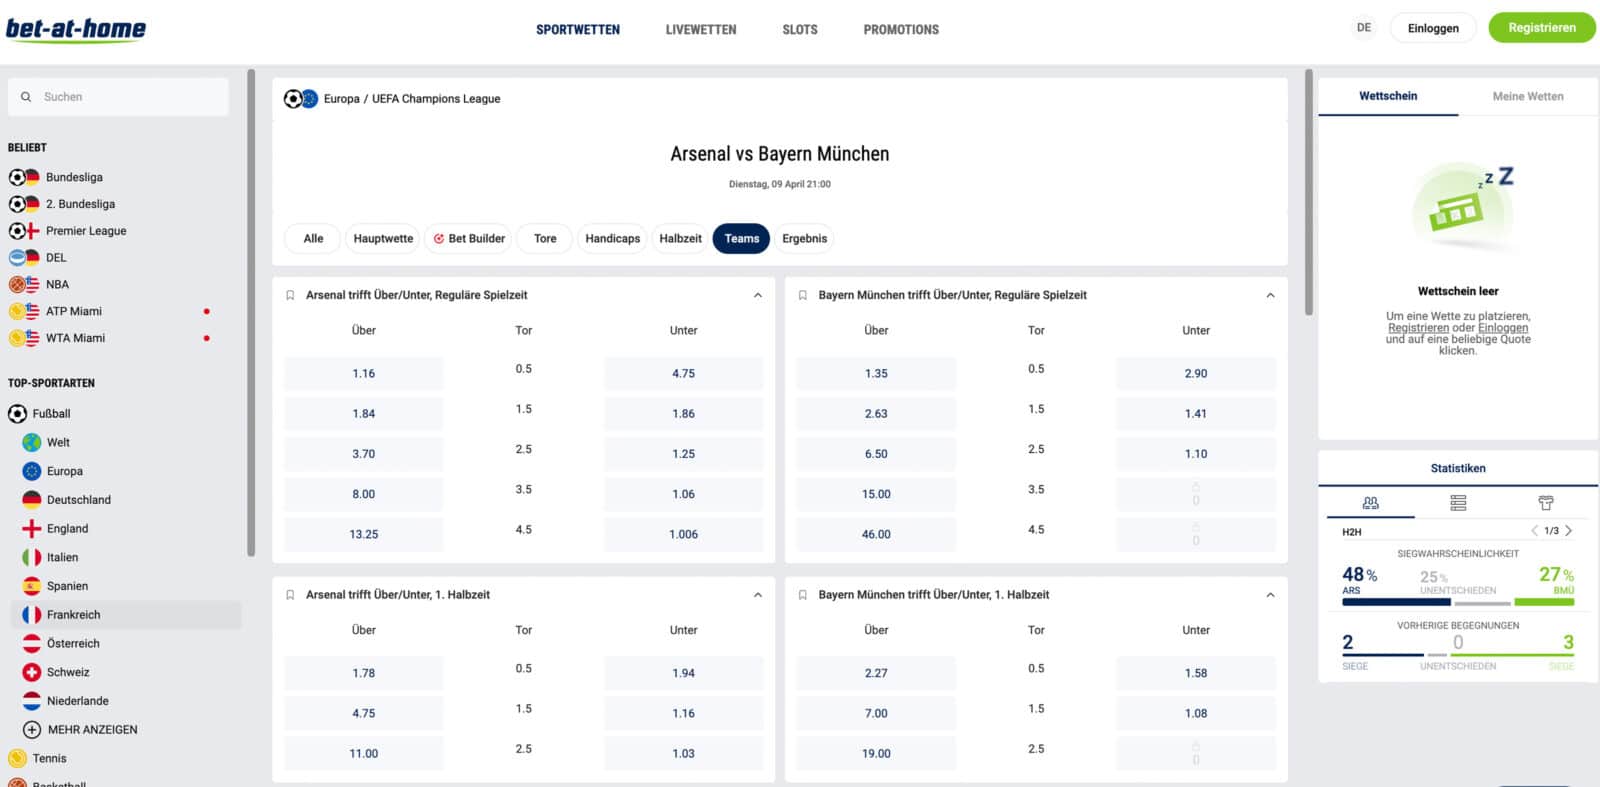Image resolution: width=1600 pixels, height=787 pixels.
Task: Open the table standings statistics icon
Action: pos(1458,503)
